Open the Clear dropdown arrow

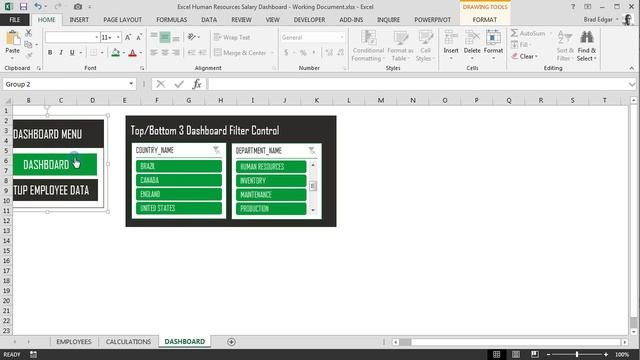click(536, 56)
